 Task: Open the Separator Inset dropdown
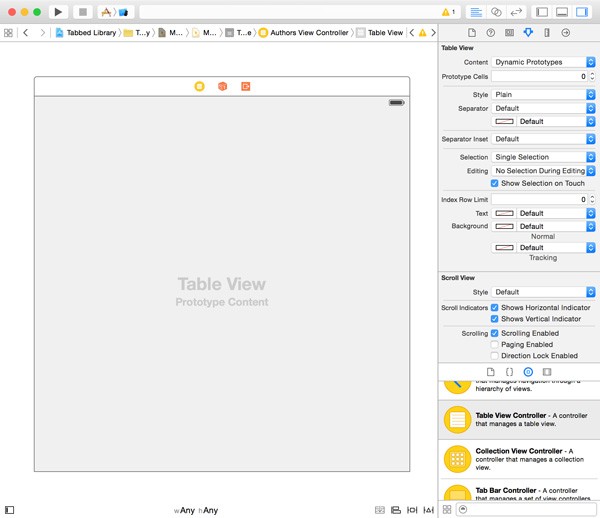pyautogui.click(x=543, y=139)
